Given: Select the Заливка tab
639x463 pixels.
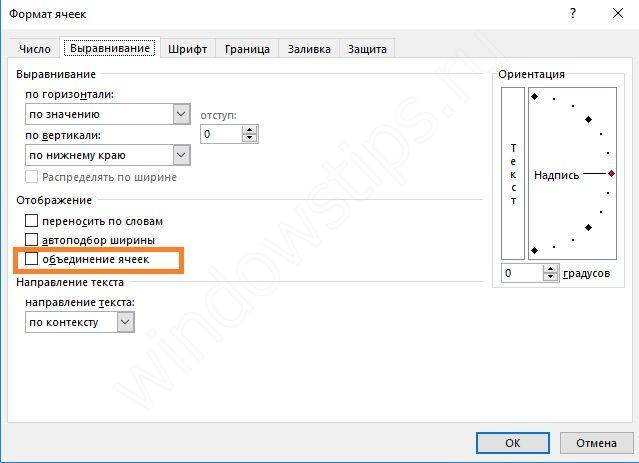Looking at the screenshot, I should (x=309, y=48).
